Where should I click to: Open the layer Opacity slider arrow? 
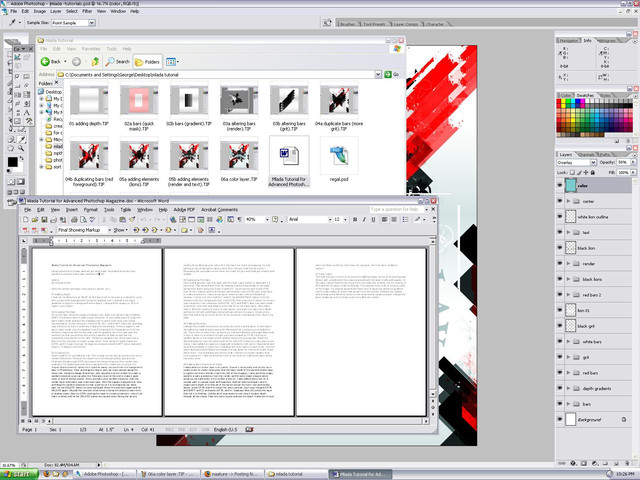tap(633, 162)
